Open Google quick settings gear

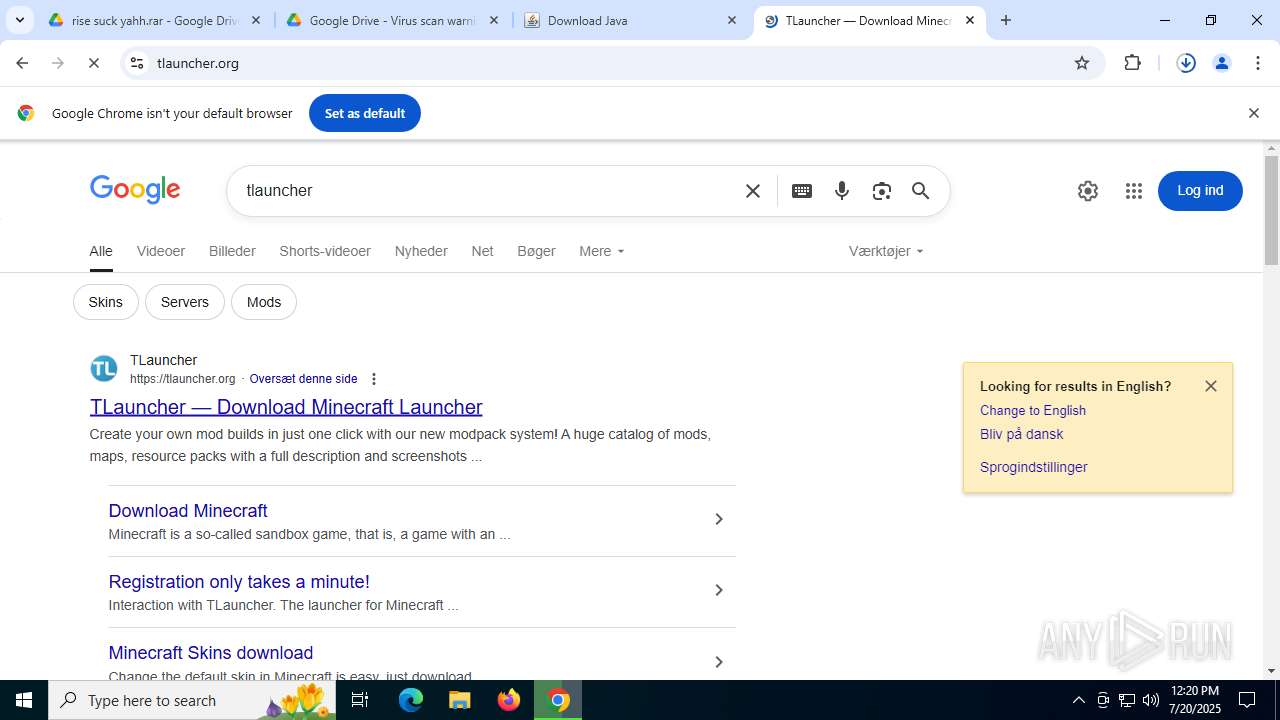pyautogui.click(x=1088, y=191)
